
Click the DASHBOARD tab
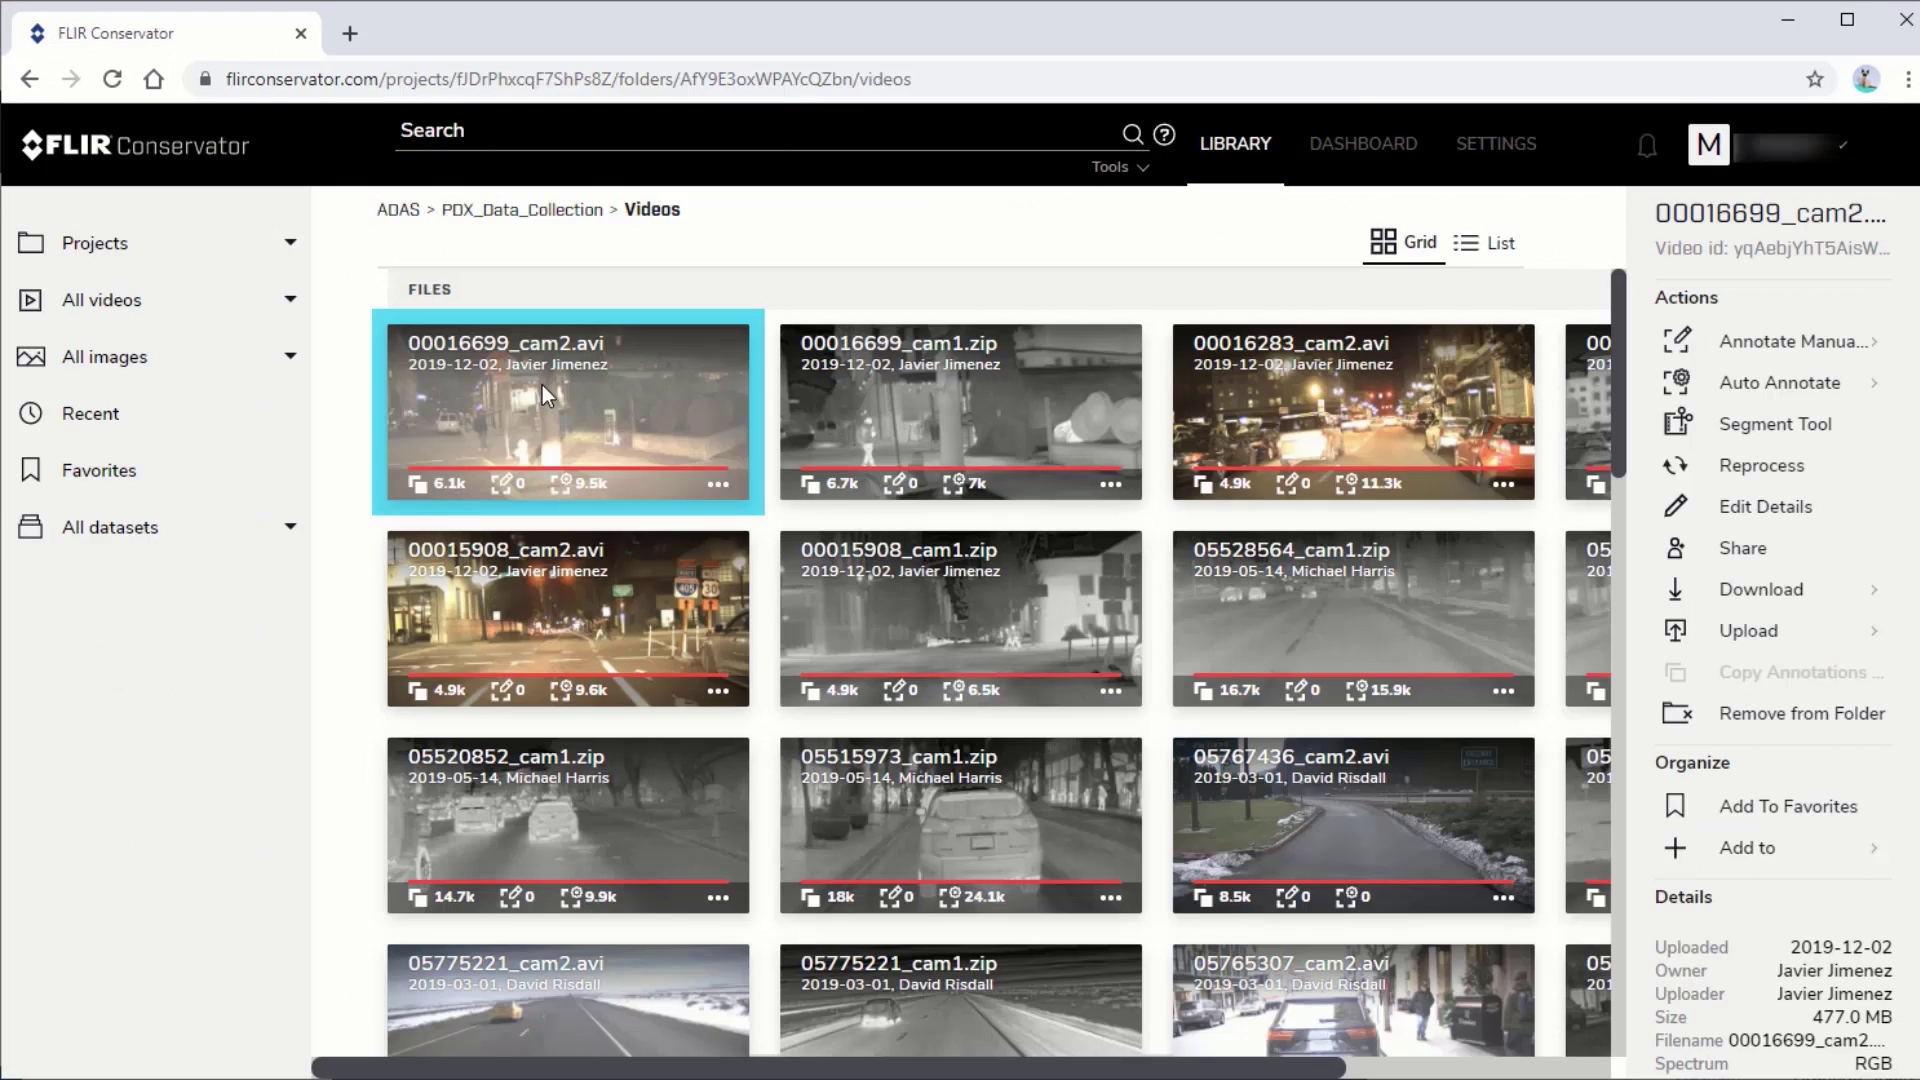[x=1362, y=142]
